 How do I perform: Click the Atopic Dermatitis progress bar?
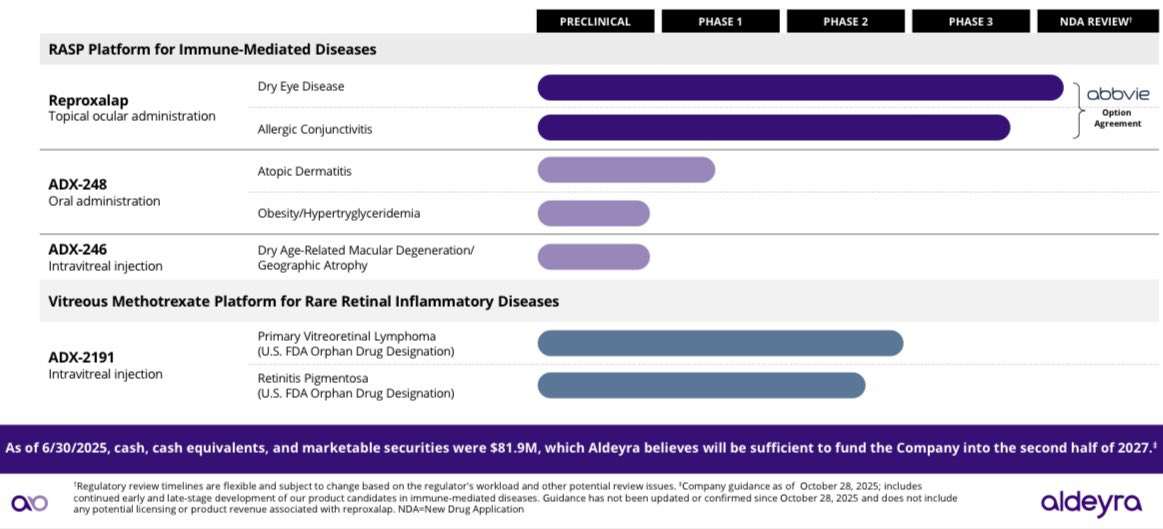(626, 170)
